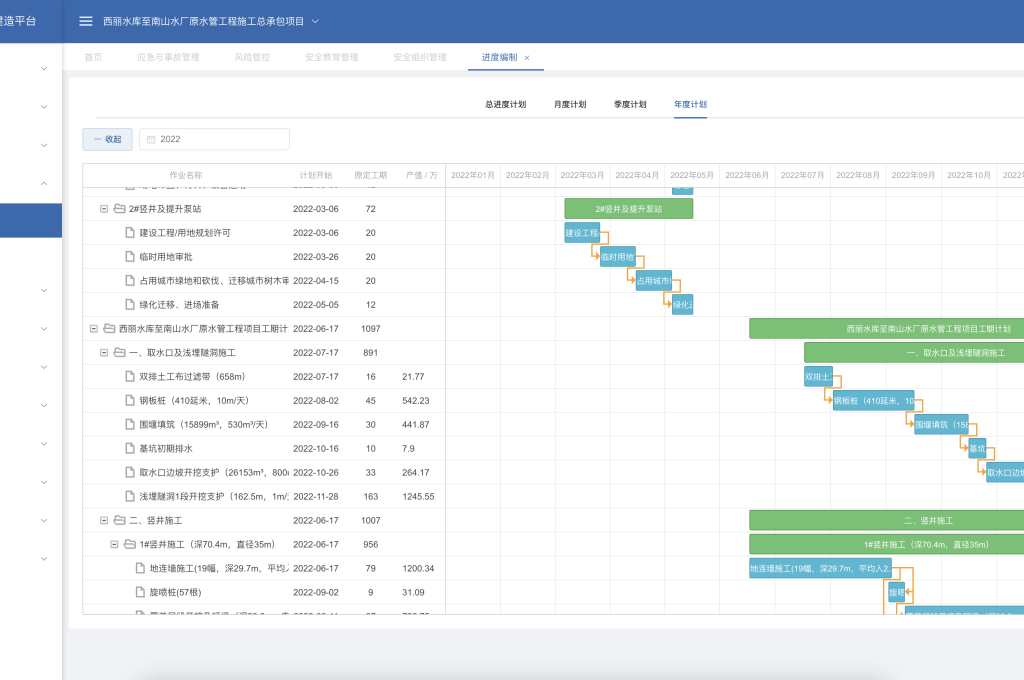Image resolution: width=1024 pixels, height=680 pixels.
Task: Click the green 二、竖井施工 Gantt bar
Action: [x=886, y=521]
